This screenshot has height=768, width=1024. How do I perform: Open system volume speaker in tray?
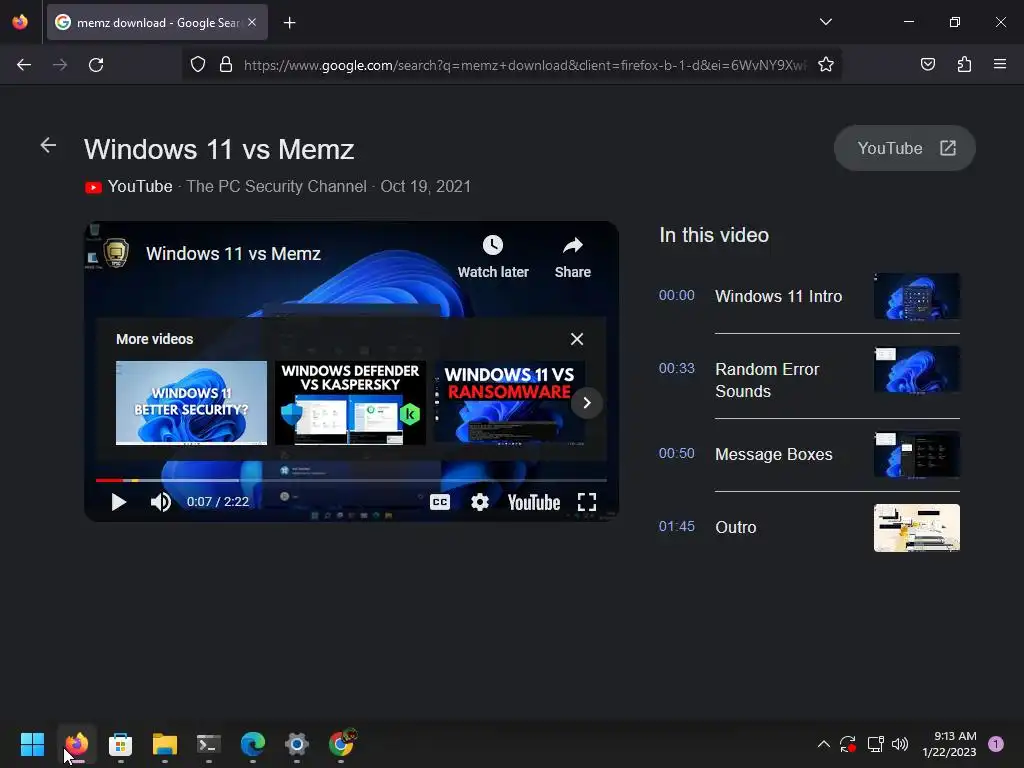(900, 744)
